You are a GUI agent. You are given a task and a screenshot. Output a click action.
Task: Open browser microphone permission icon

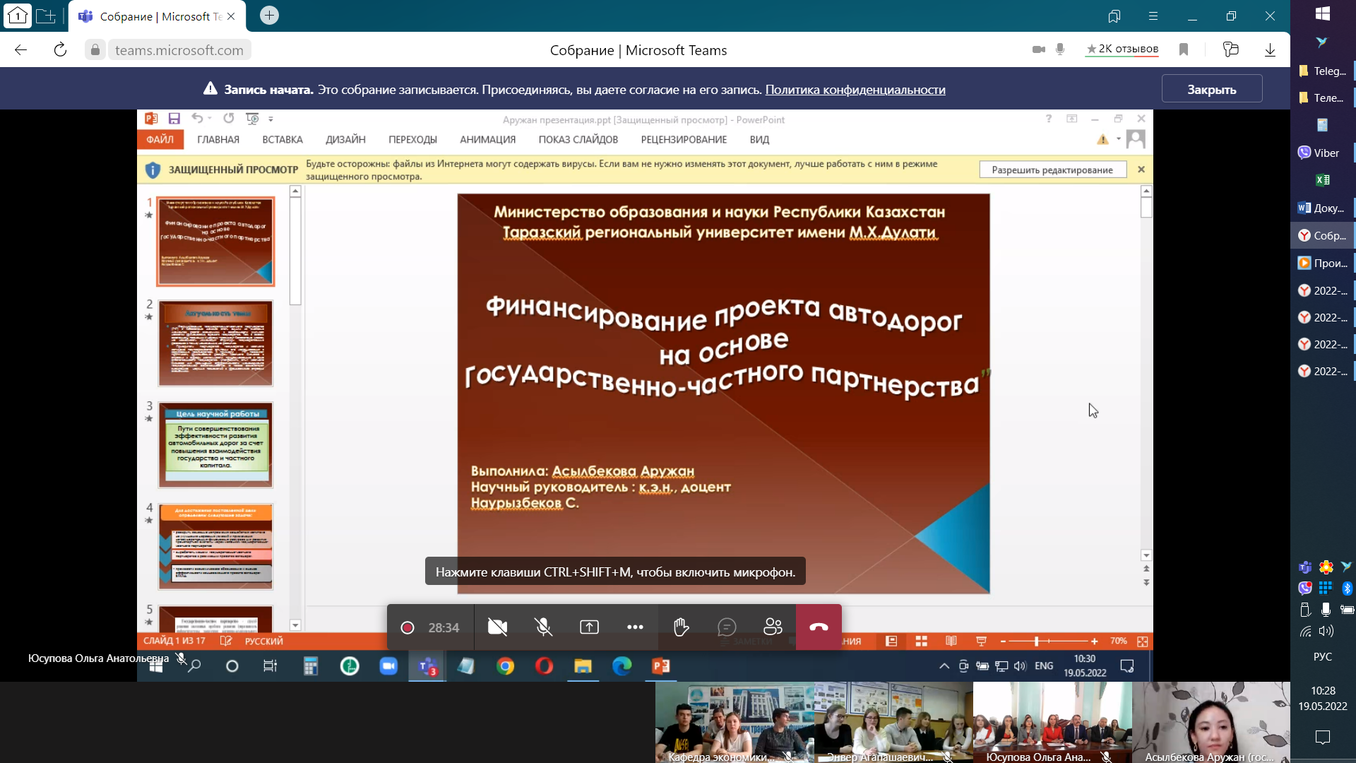click(x=1060, y=49)
